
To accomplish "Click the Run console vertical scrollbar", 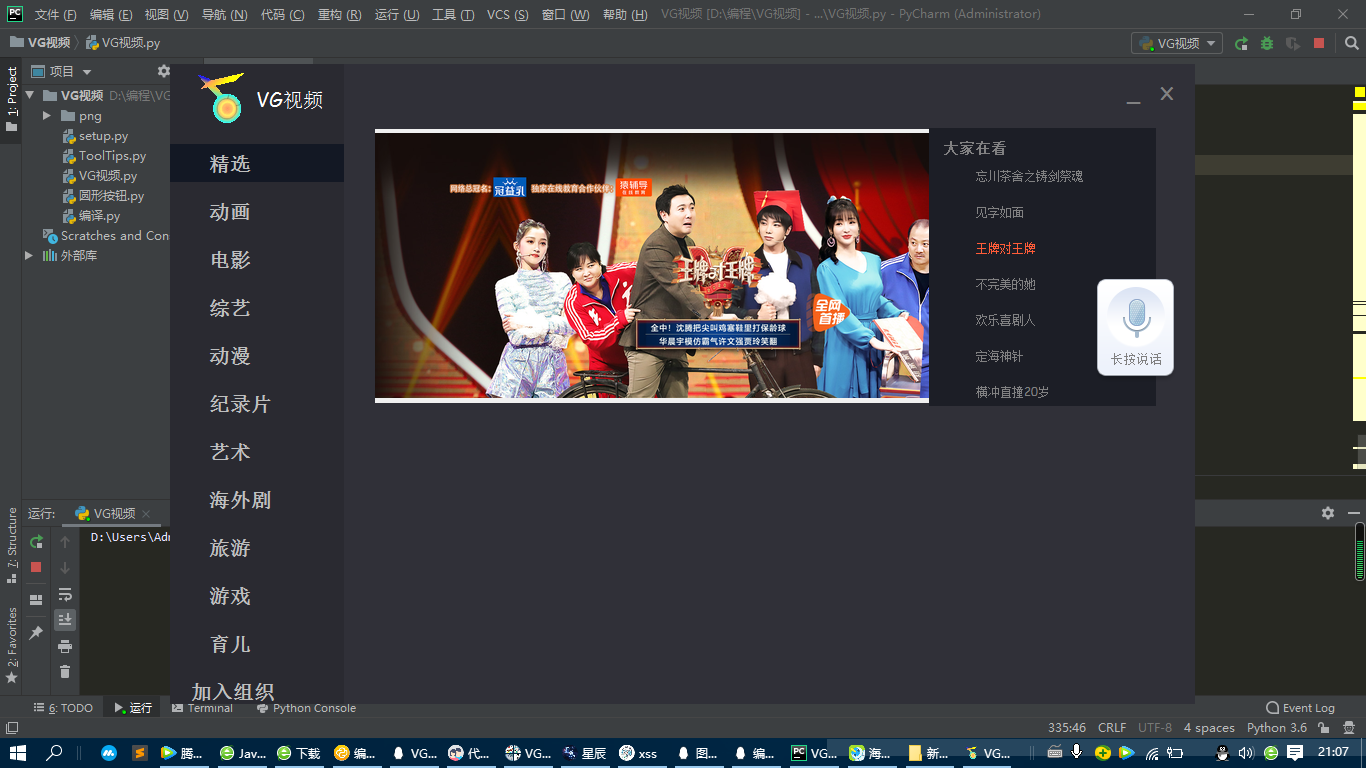I will [1360, 550].
